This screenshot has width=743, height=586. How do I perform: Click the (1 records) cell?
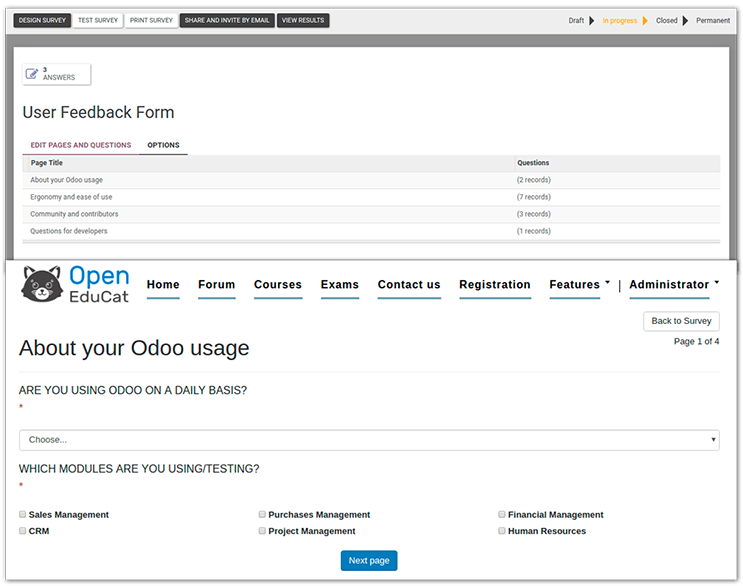click(x=534, y=231)
